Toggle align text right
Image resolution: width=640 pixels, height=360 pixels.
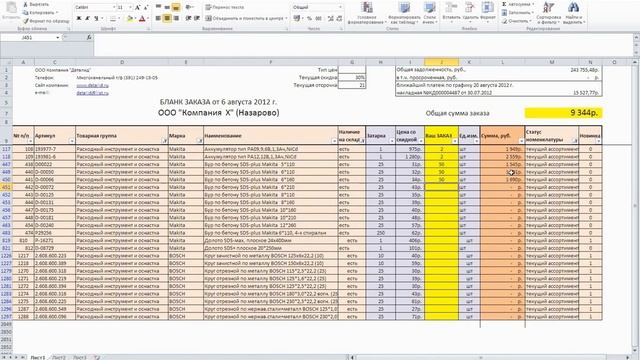pyautogui.click(x=176, y=18)
